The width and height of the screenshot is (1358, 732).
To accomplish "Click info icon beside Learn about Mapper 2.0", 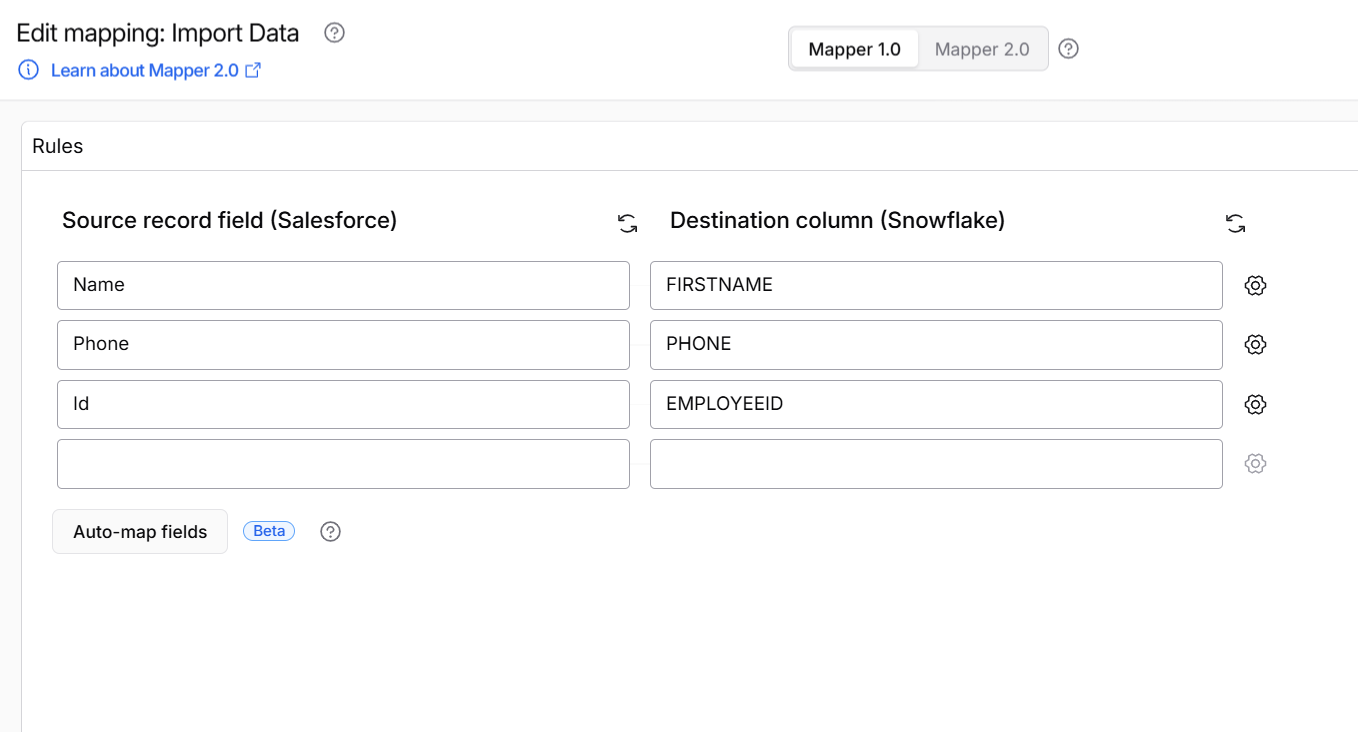I will (x=29, y=70).
